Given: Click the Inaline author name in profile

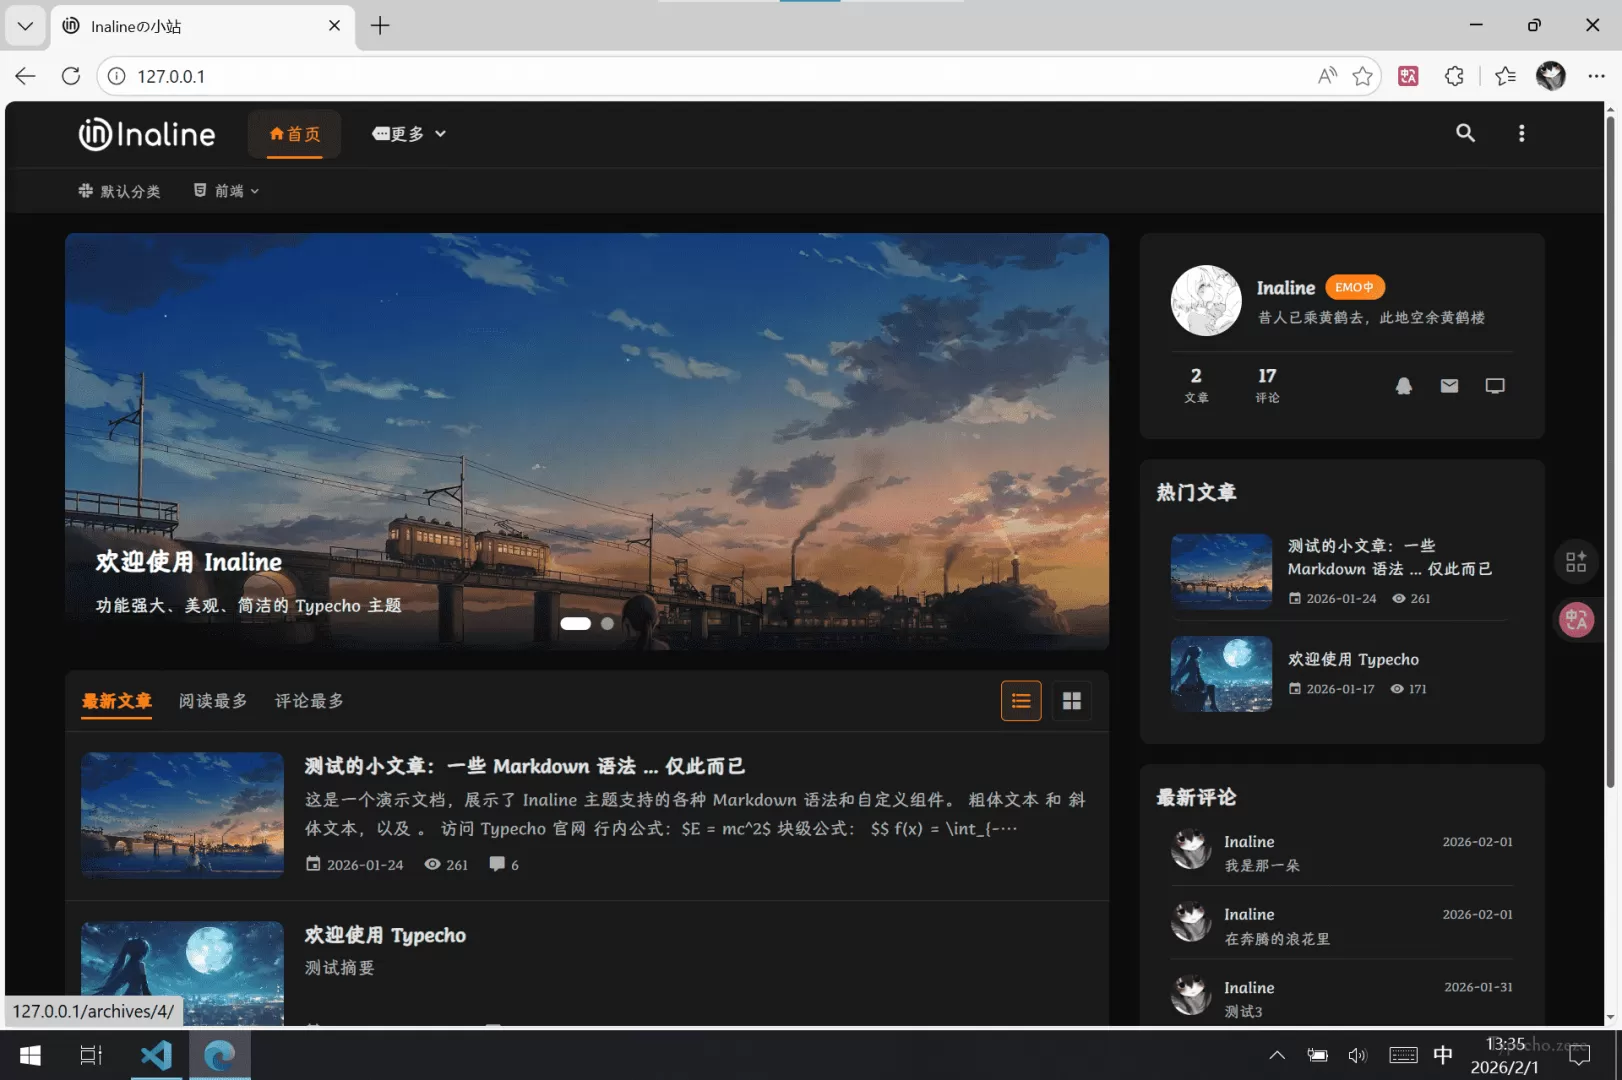Looking at the screenshot, I should click(1286, 288).
